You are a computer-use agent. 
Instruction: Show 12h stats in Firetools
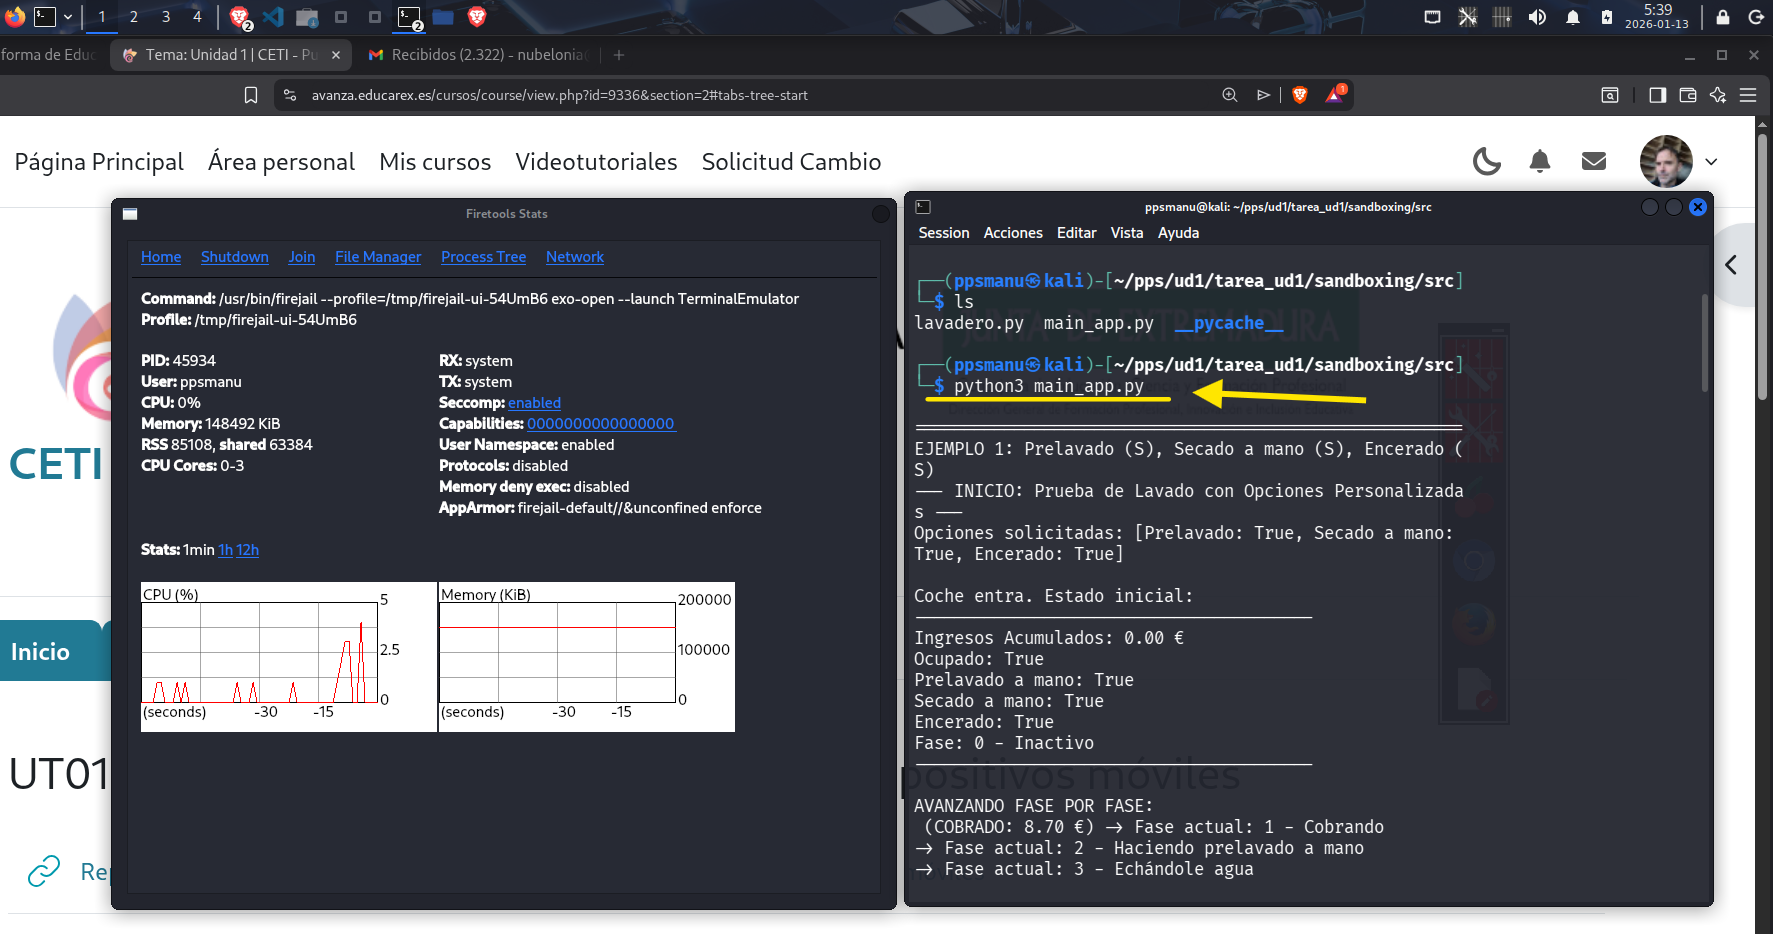point(248,550)
